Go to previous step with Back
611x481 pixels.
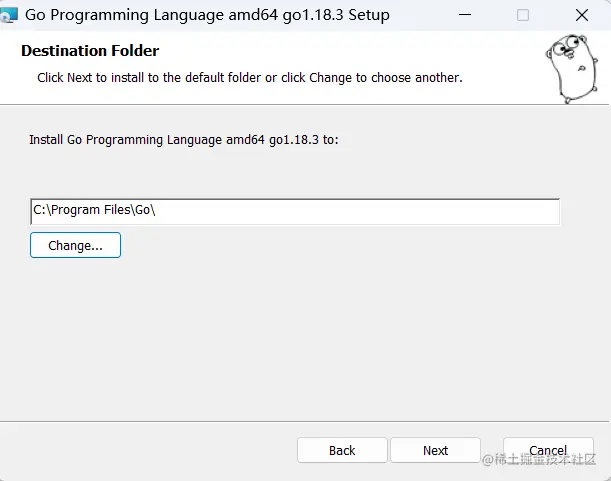click(x=342, y=450)
